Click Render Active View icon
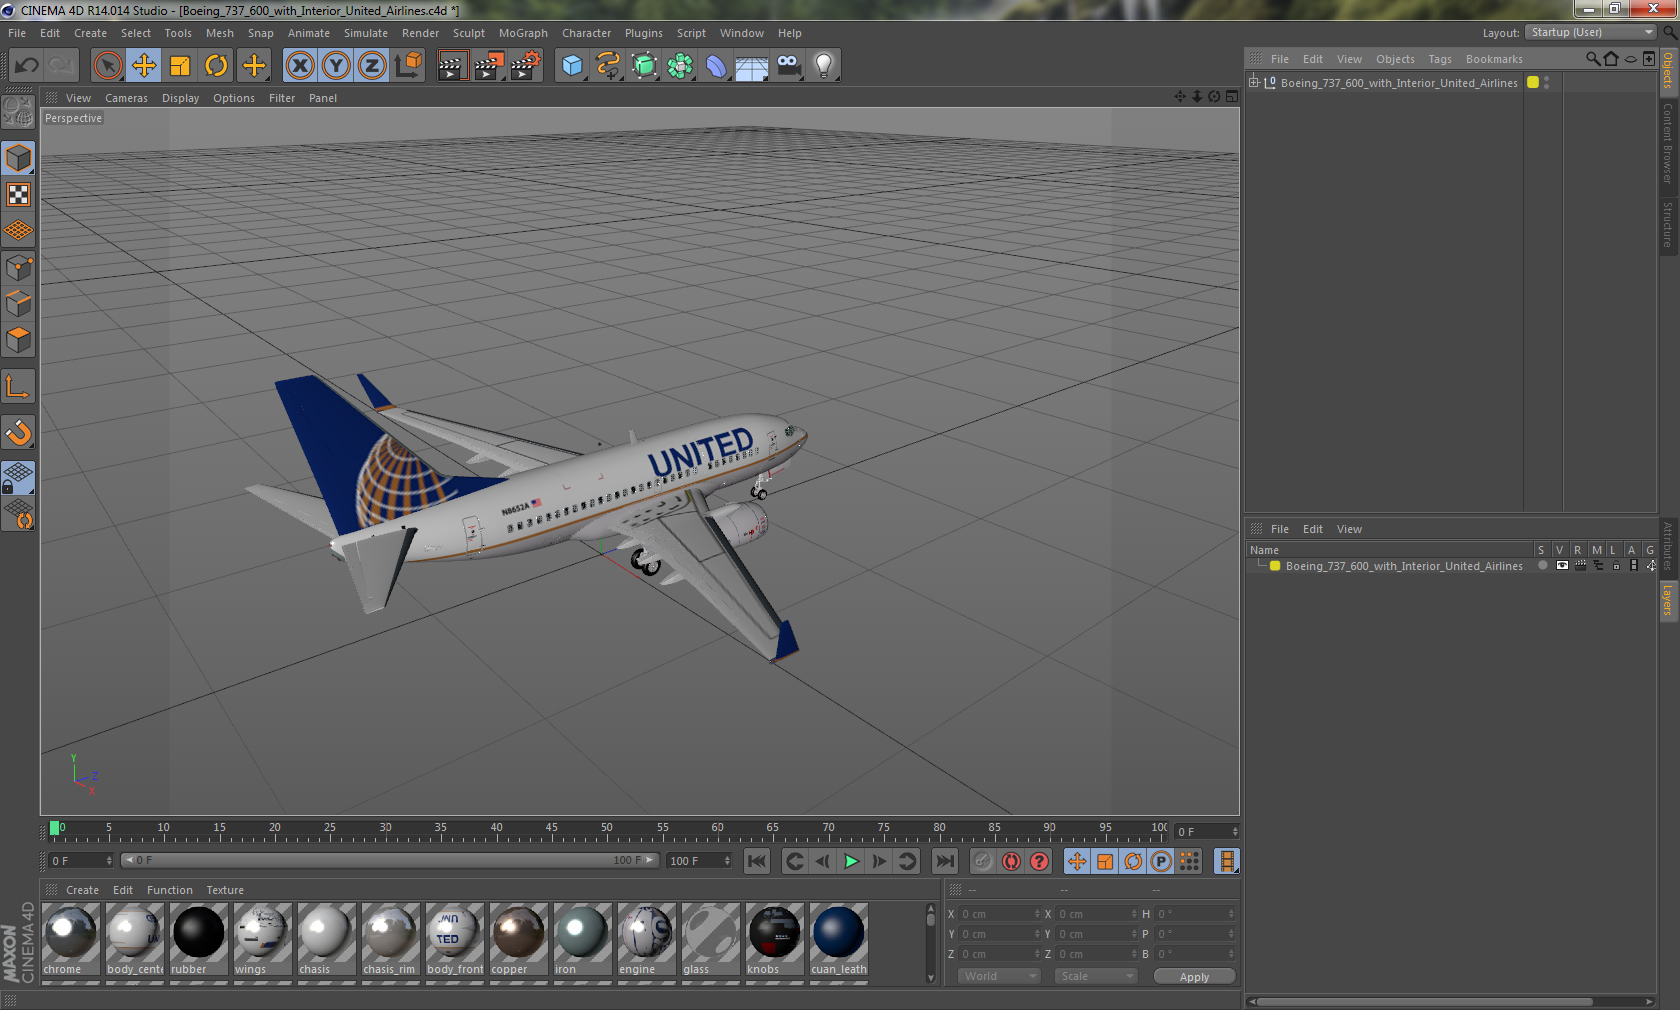Screen dimensions: 1680x1010 [x=452, y=66]
